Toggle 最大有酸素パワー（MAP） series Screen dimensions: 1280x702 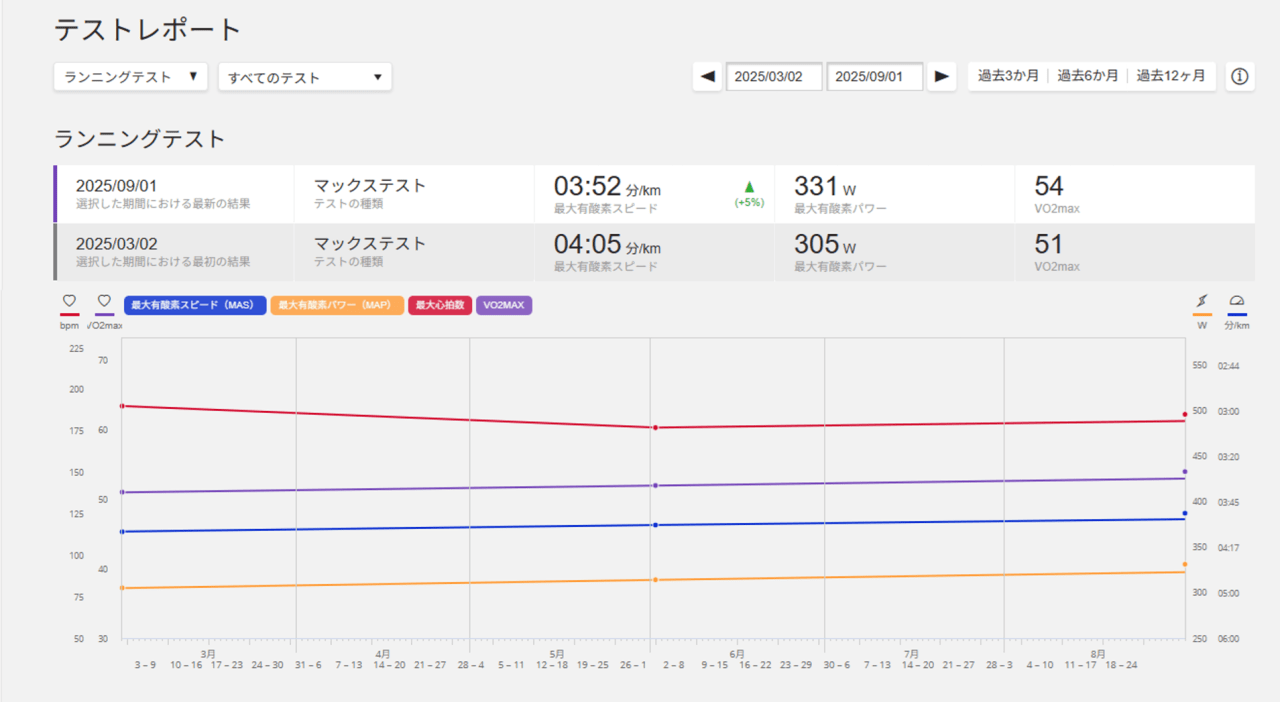pos(337,305)
